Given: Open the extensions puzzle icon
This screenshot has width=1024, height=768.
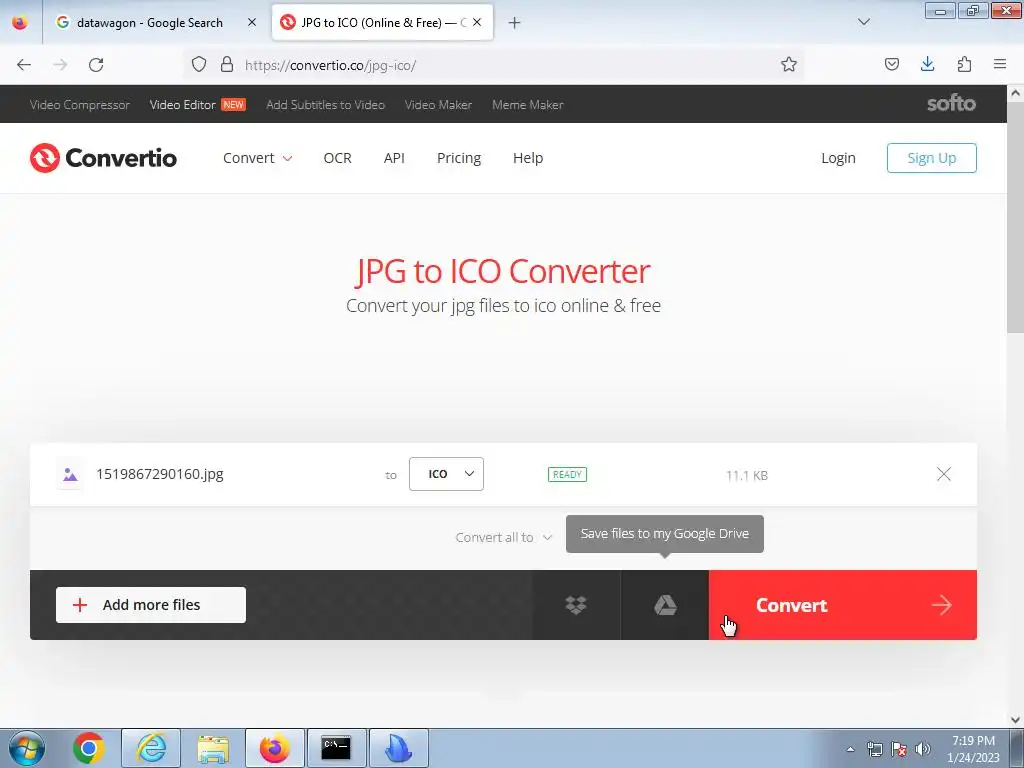Looking at the screenshot, I should coord(964,65).
